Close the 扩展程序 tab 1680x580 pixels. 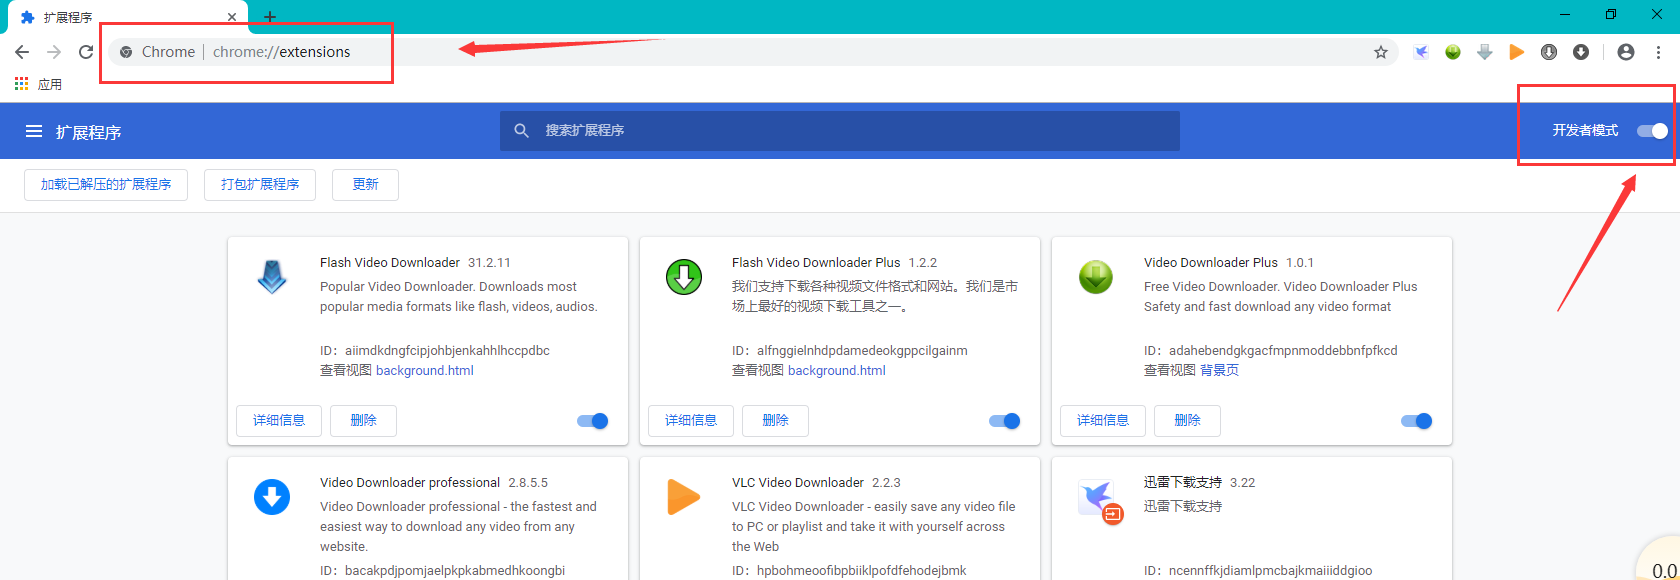click(x=232, y=17)
